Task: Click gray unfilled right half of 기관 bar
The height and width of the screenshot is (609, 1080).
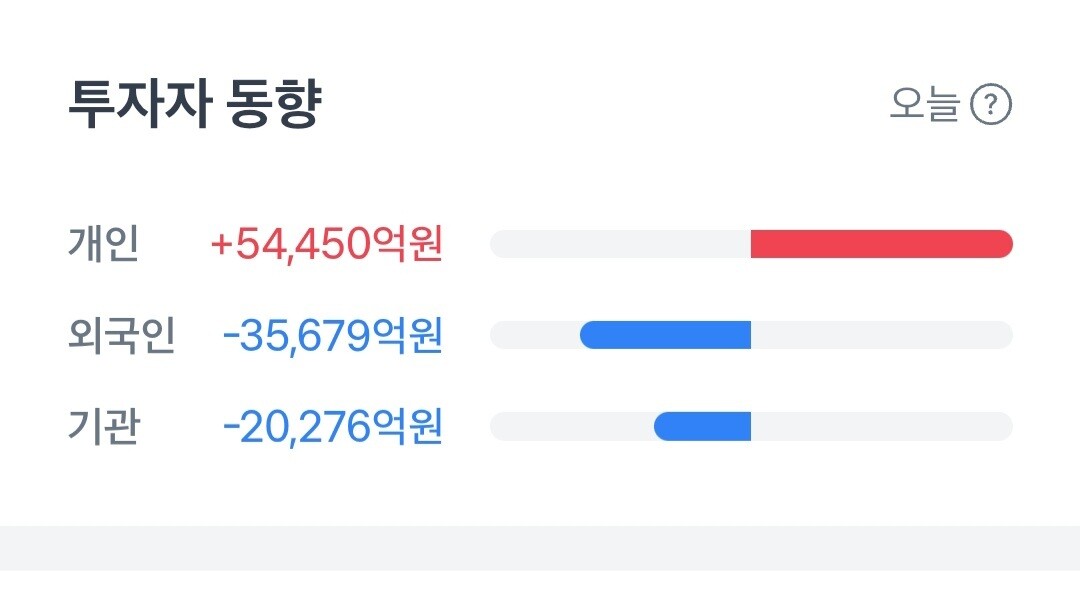Action: click(x=882, y=426)
